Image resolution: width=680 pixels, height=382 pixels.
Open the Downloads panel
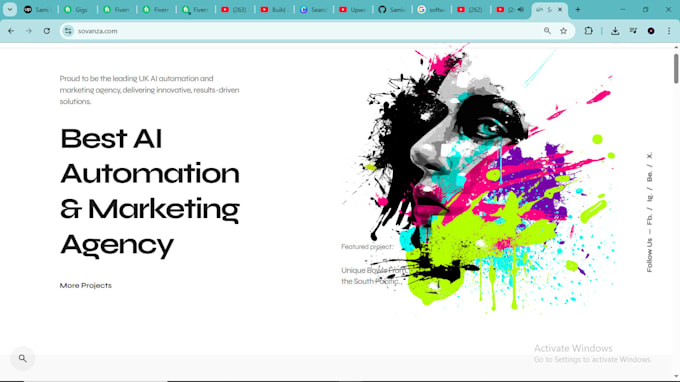(x=615, y=31)
